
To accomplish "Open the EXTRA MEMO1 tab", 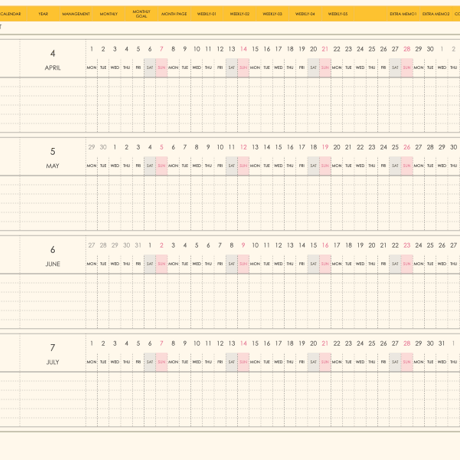I will [403, 14].
